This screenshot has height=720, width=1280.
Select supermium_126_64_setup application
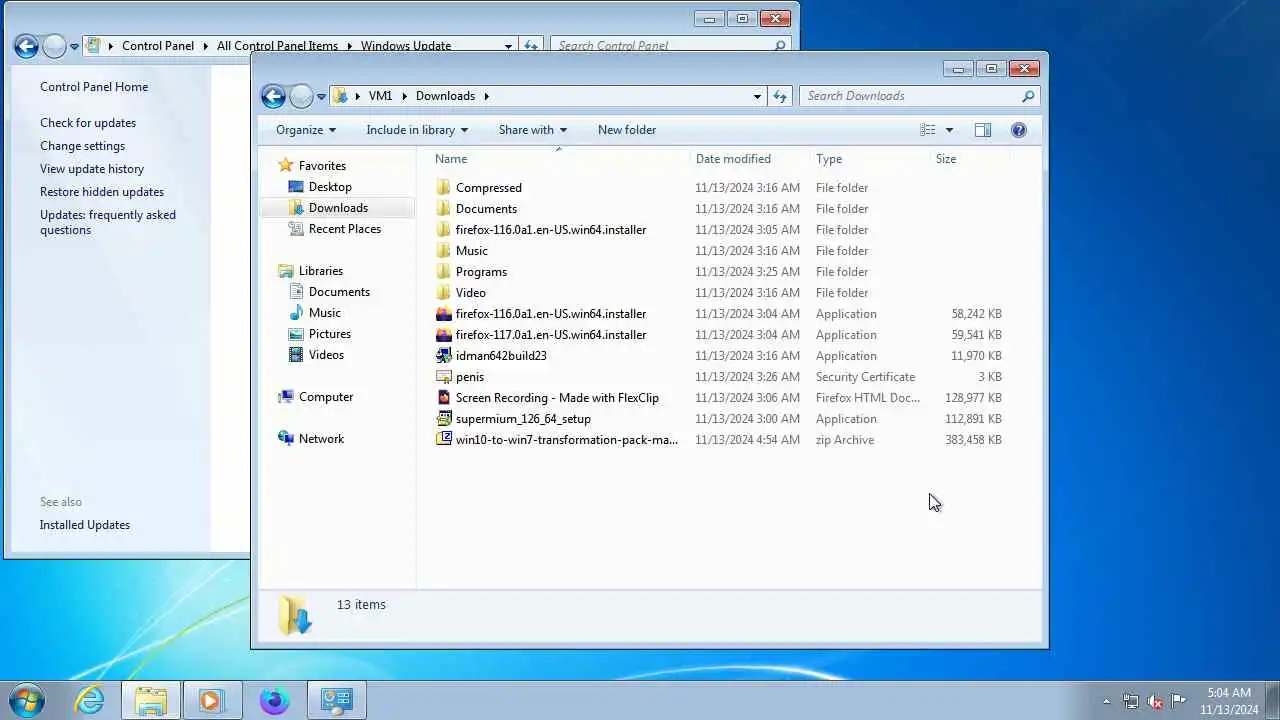tap(523, 419)
